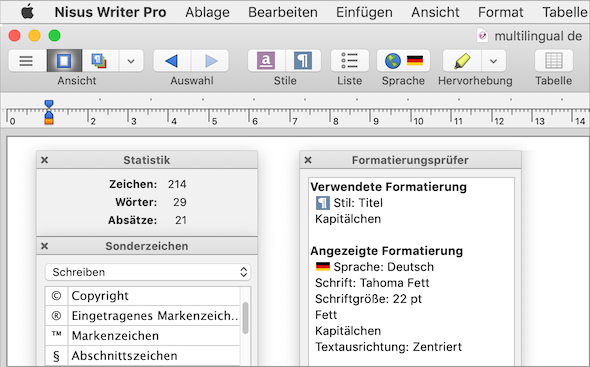The image size is (590, 367).
Task: Close the Statistik palette
Action: pos(44,160)
